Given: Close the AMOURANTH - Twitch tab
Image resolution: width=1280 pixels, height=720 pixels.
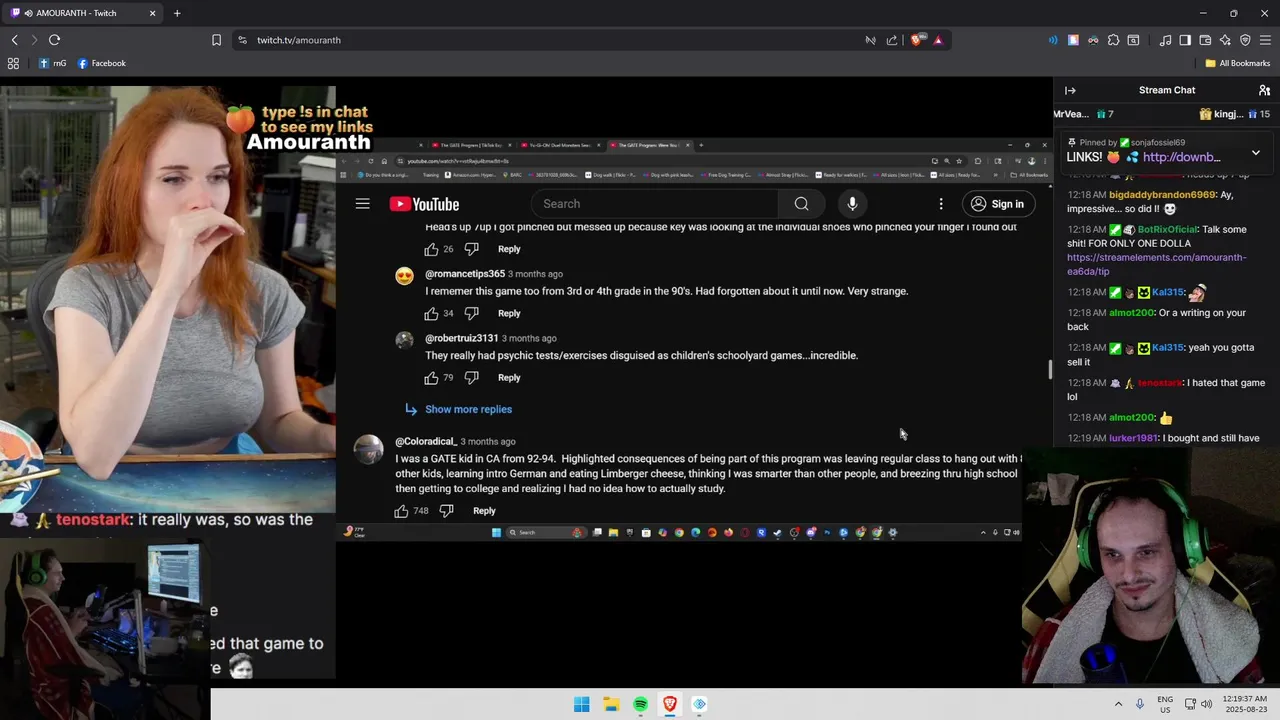Looking at the screenshot, I should tap(153, 13).
